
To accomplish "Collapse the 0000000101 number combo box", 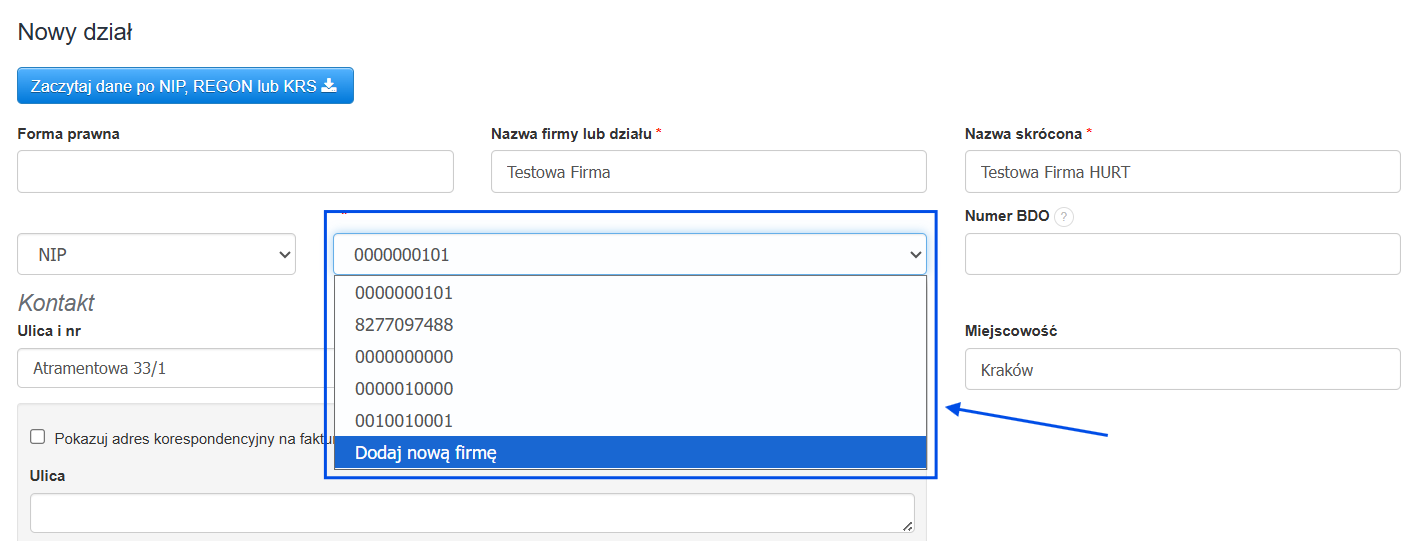I will coord(914,255).
